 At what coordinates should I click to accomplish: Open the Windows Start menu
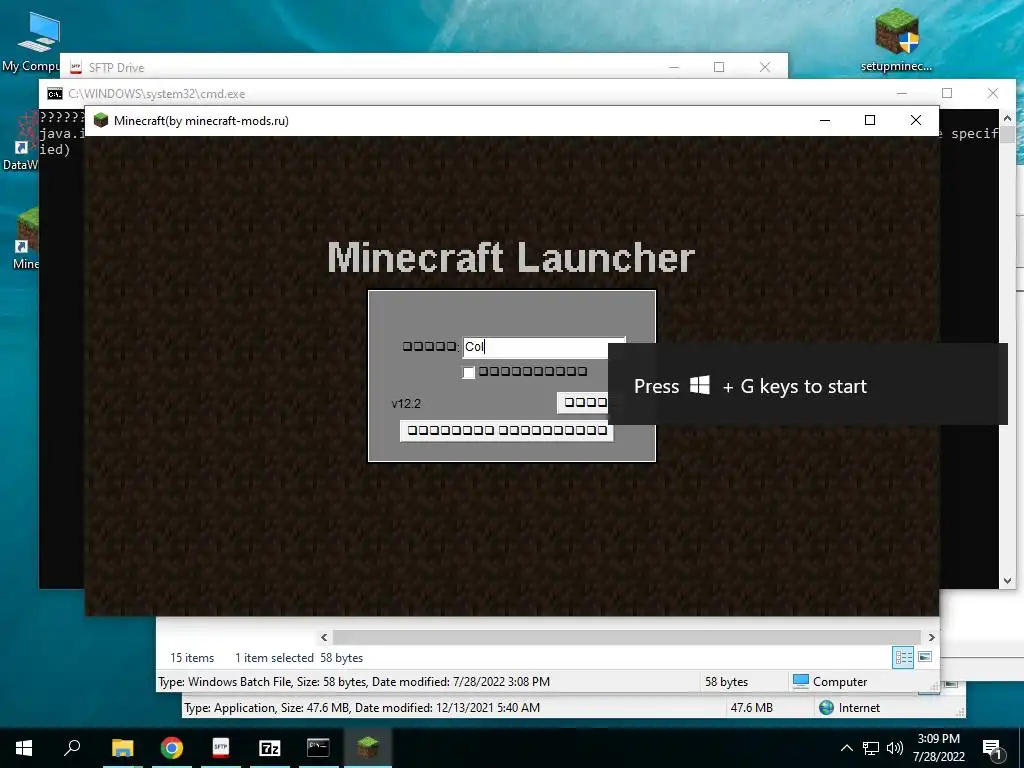(24, 748)
